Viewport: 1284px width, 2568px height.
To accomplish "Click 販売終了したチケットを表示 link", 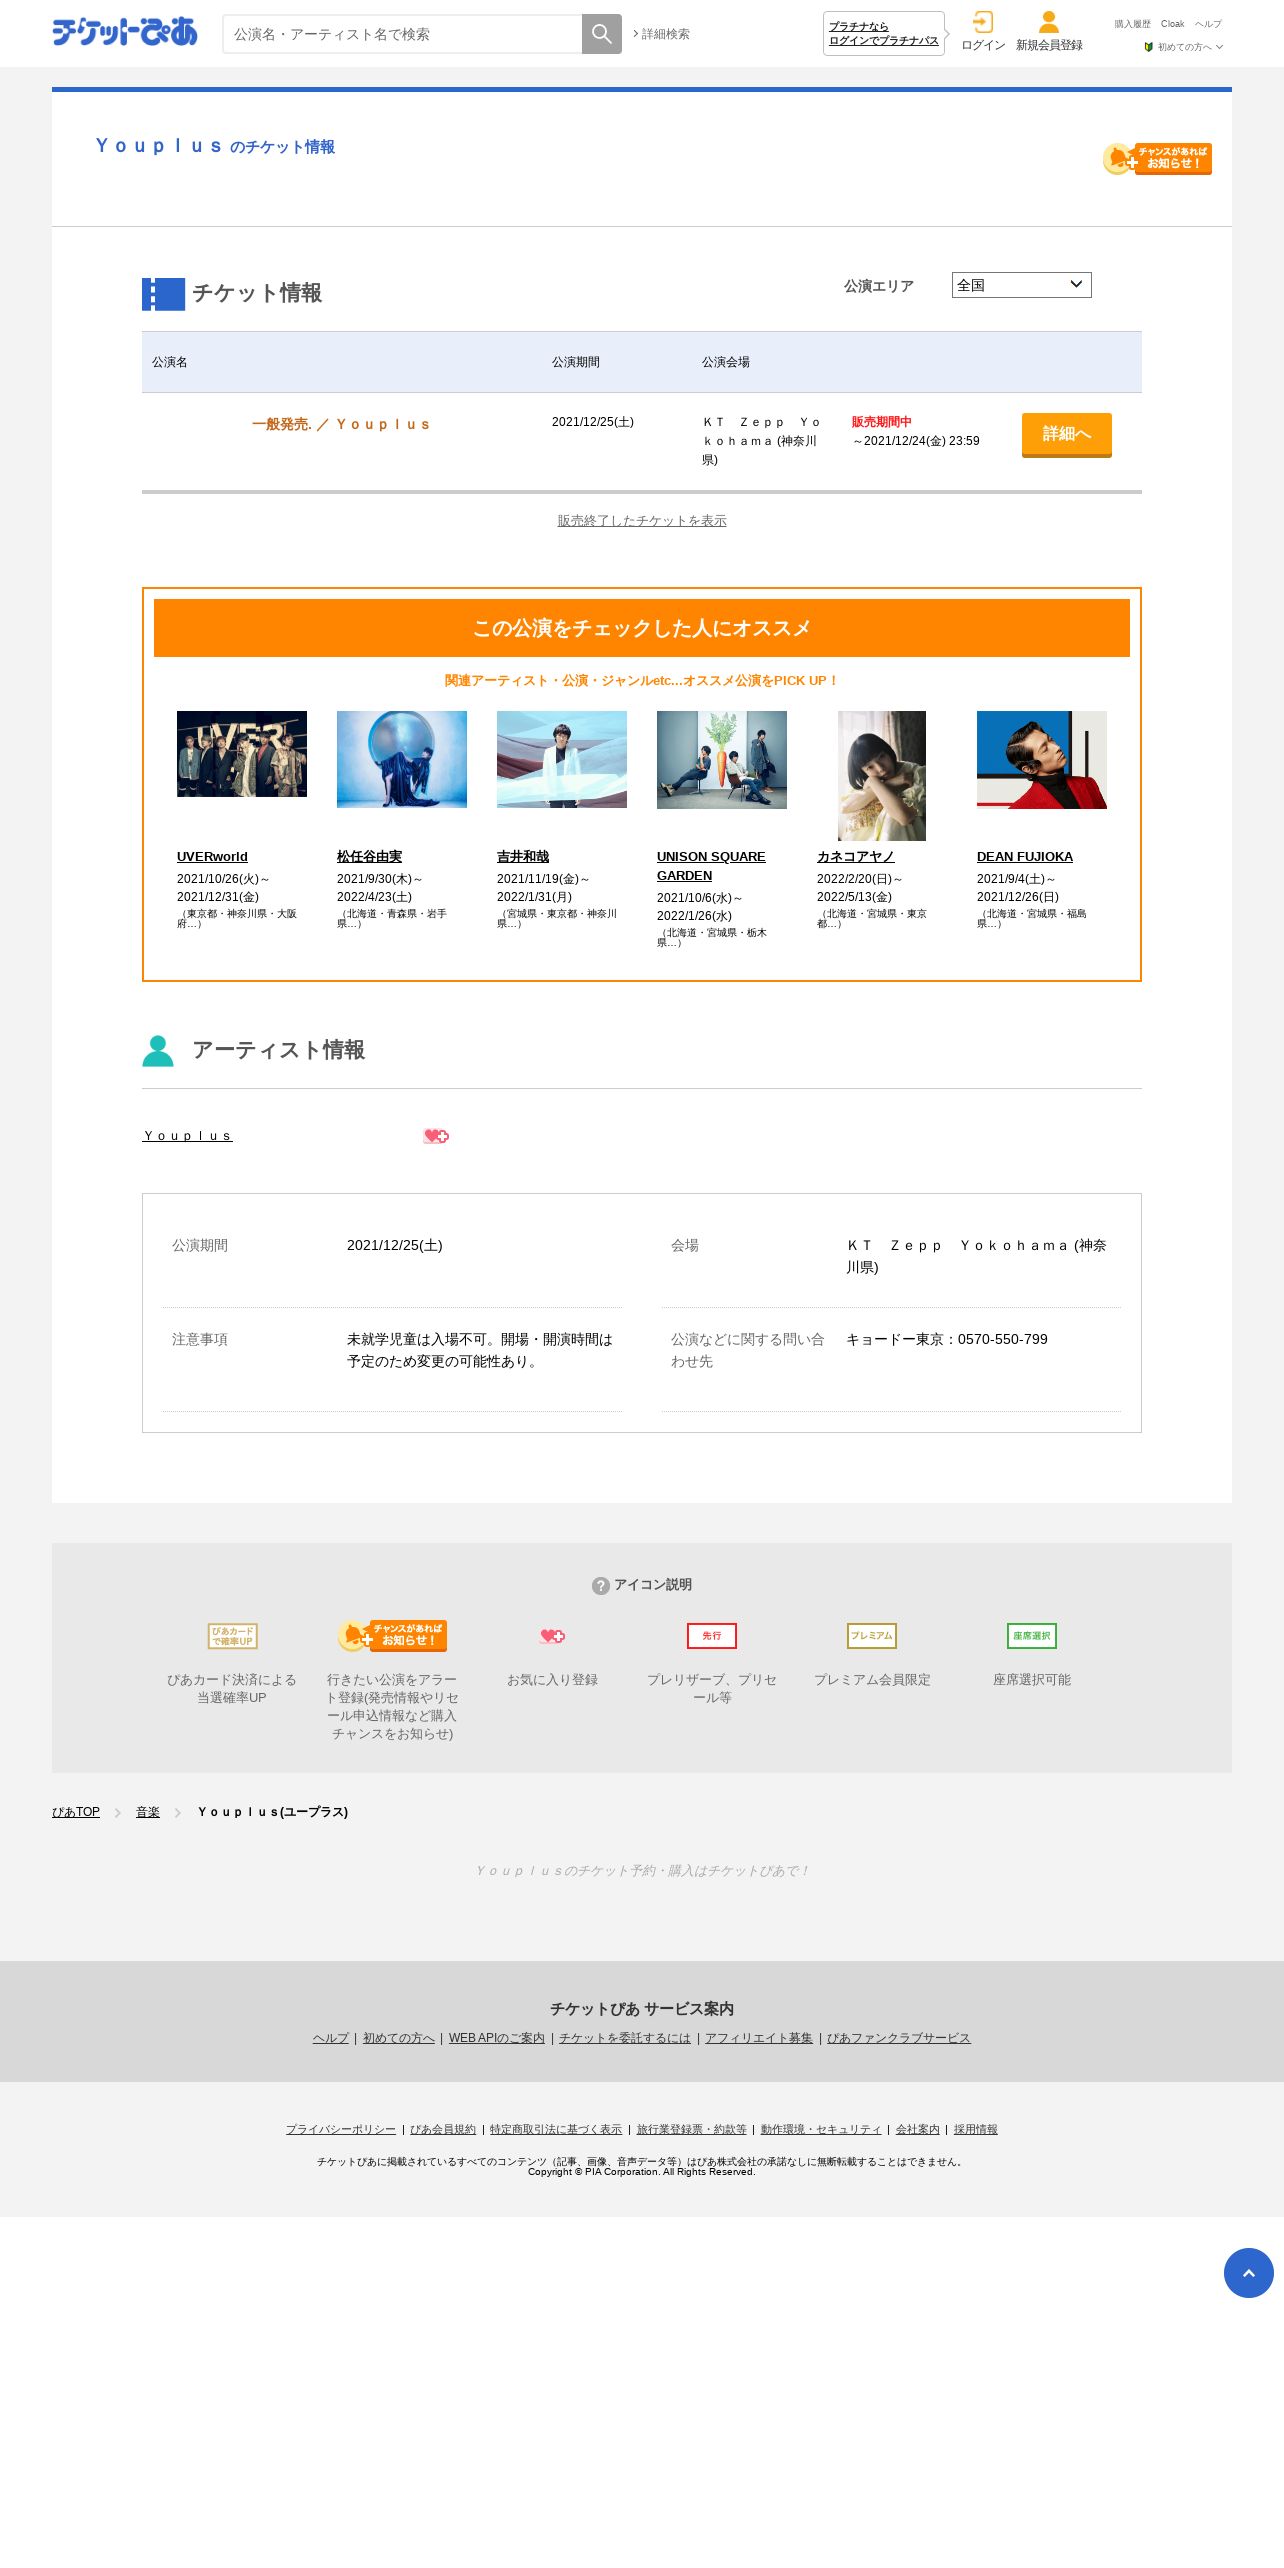I will point(642,521).
